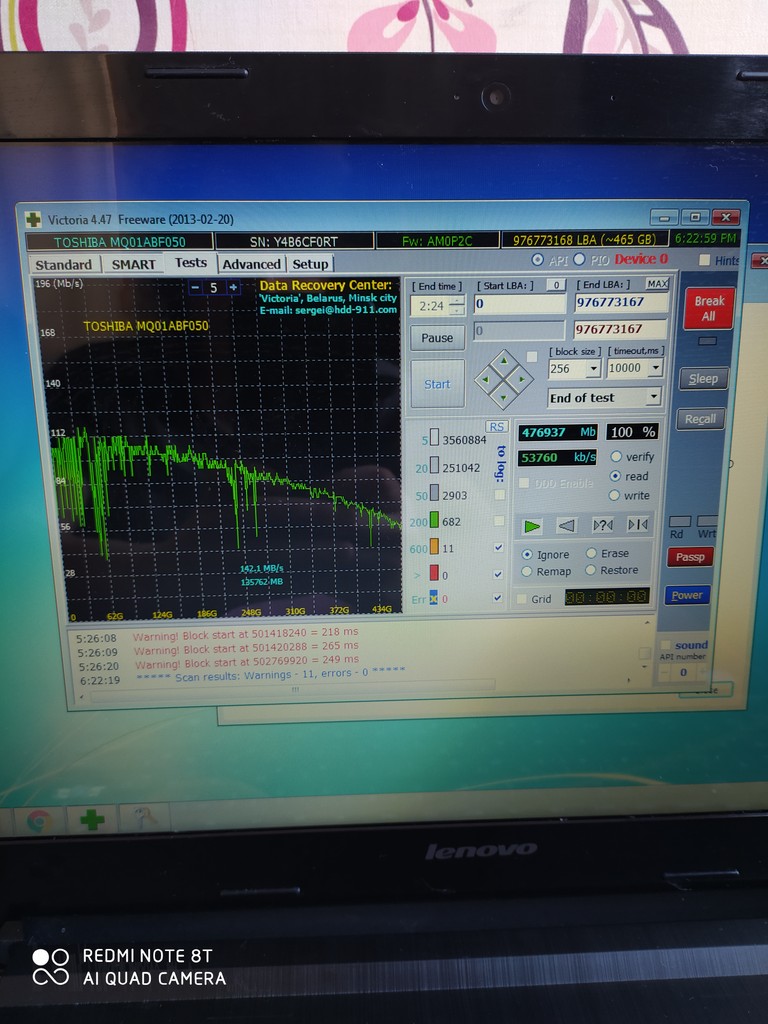Click the RS reset counters button
Viewport: 768px width, 1024px height.
coord(496,426)
